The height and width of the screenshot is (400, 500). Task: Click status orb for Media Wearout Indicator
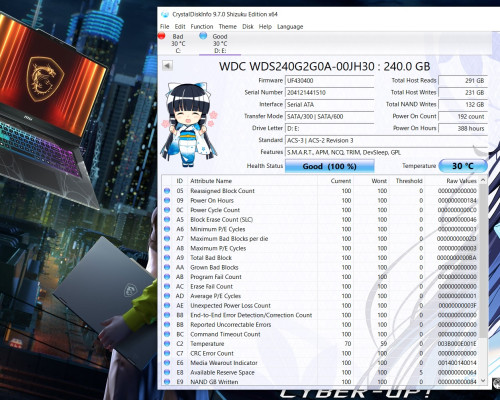[x=167, y=363]
